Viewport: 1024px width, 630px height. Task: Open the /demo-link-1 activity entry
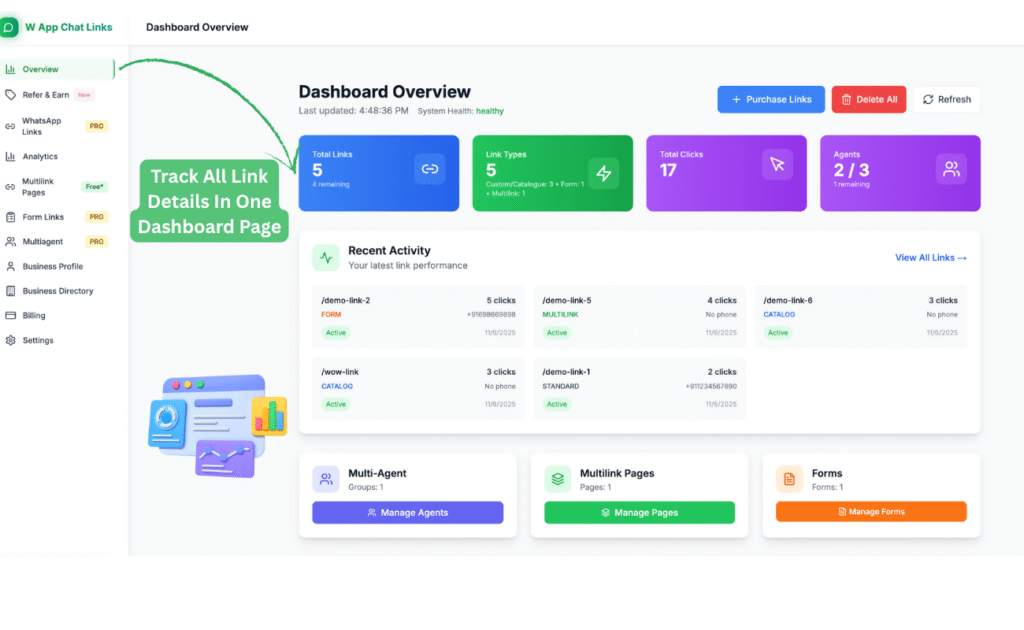tap(640, 387)
